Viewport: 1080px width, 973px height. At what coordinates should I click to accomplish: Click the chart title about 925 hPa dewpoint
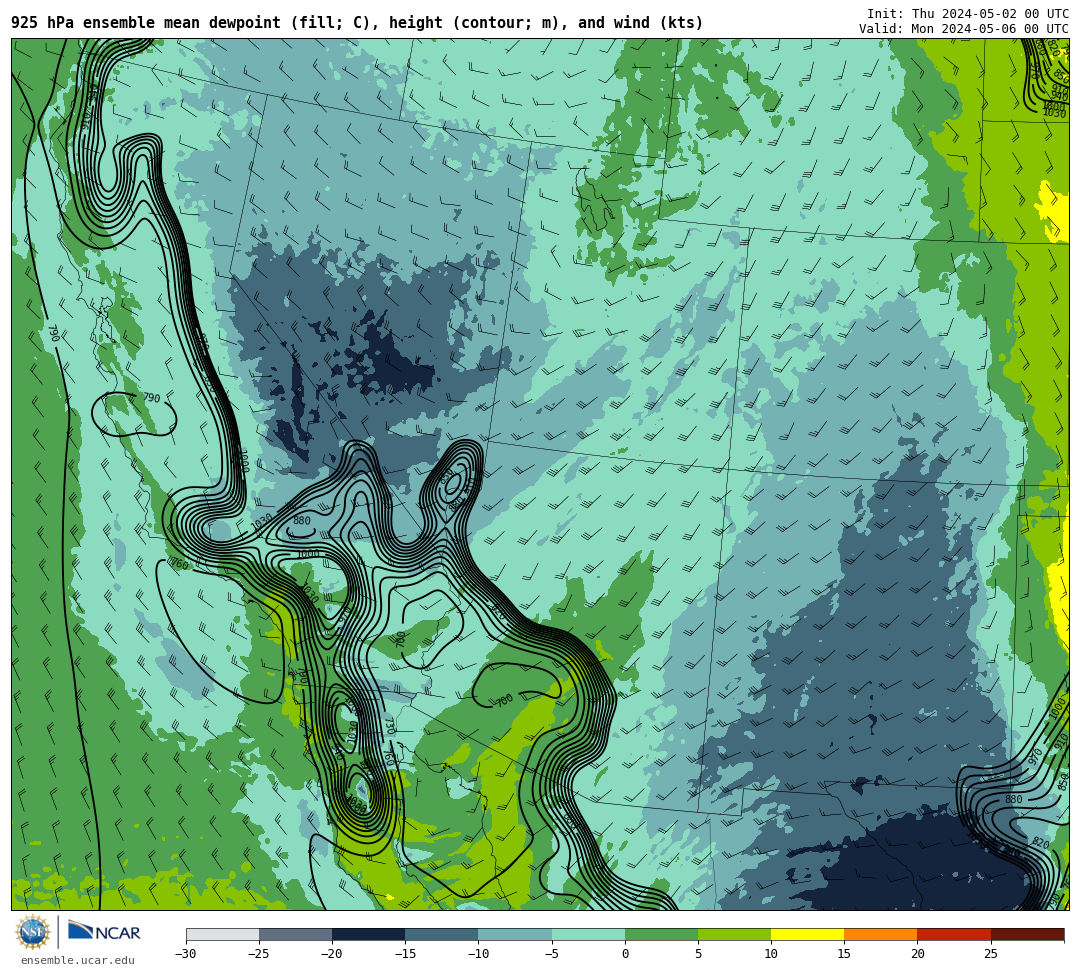click(x=357, y=23)
